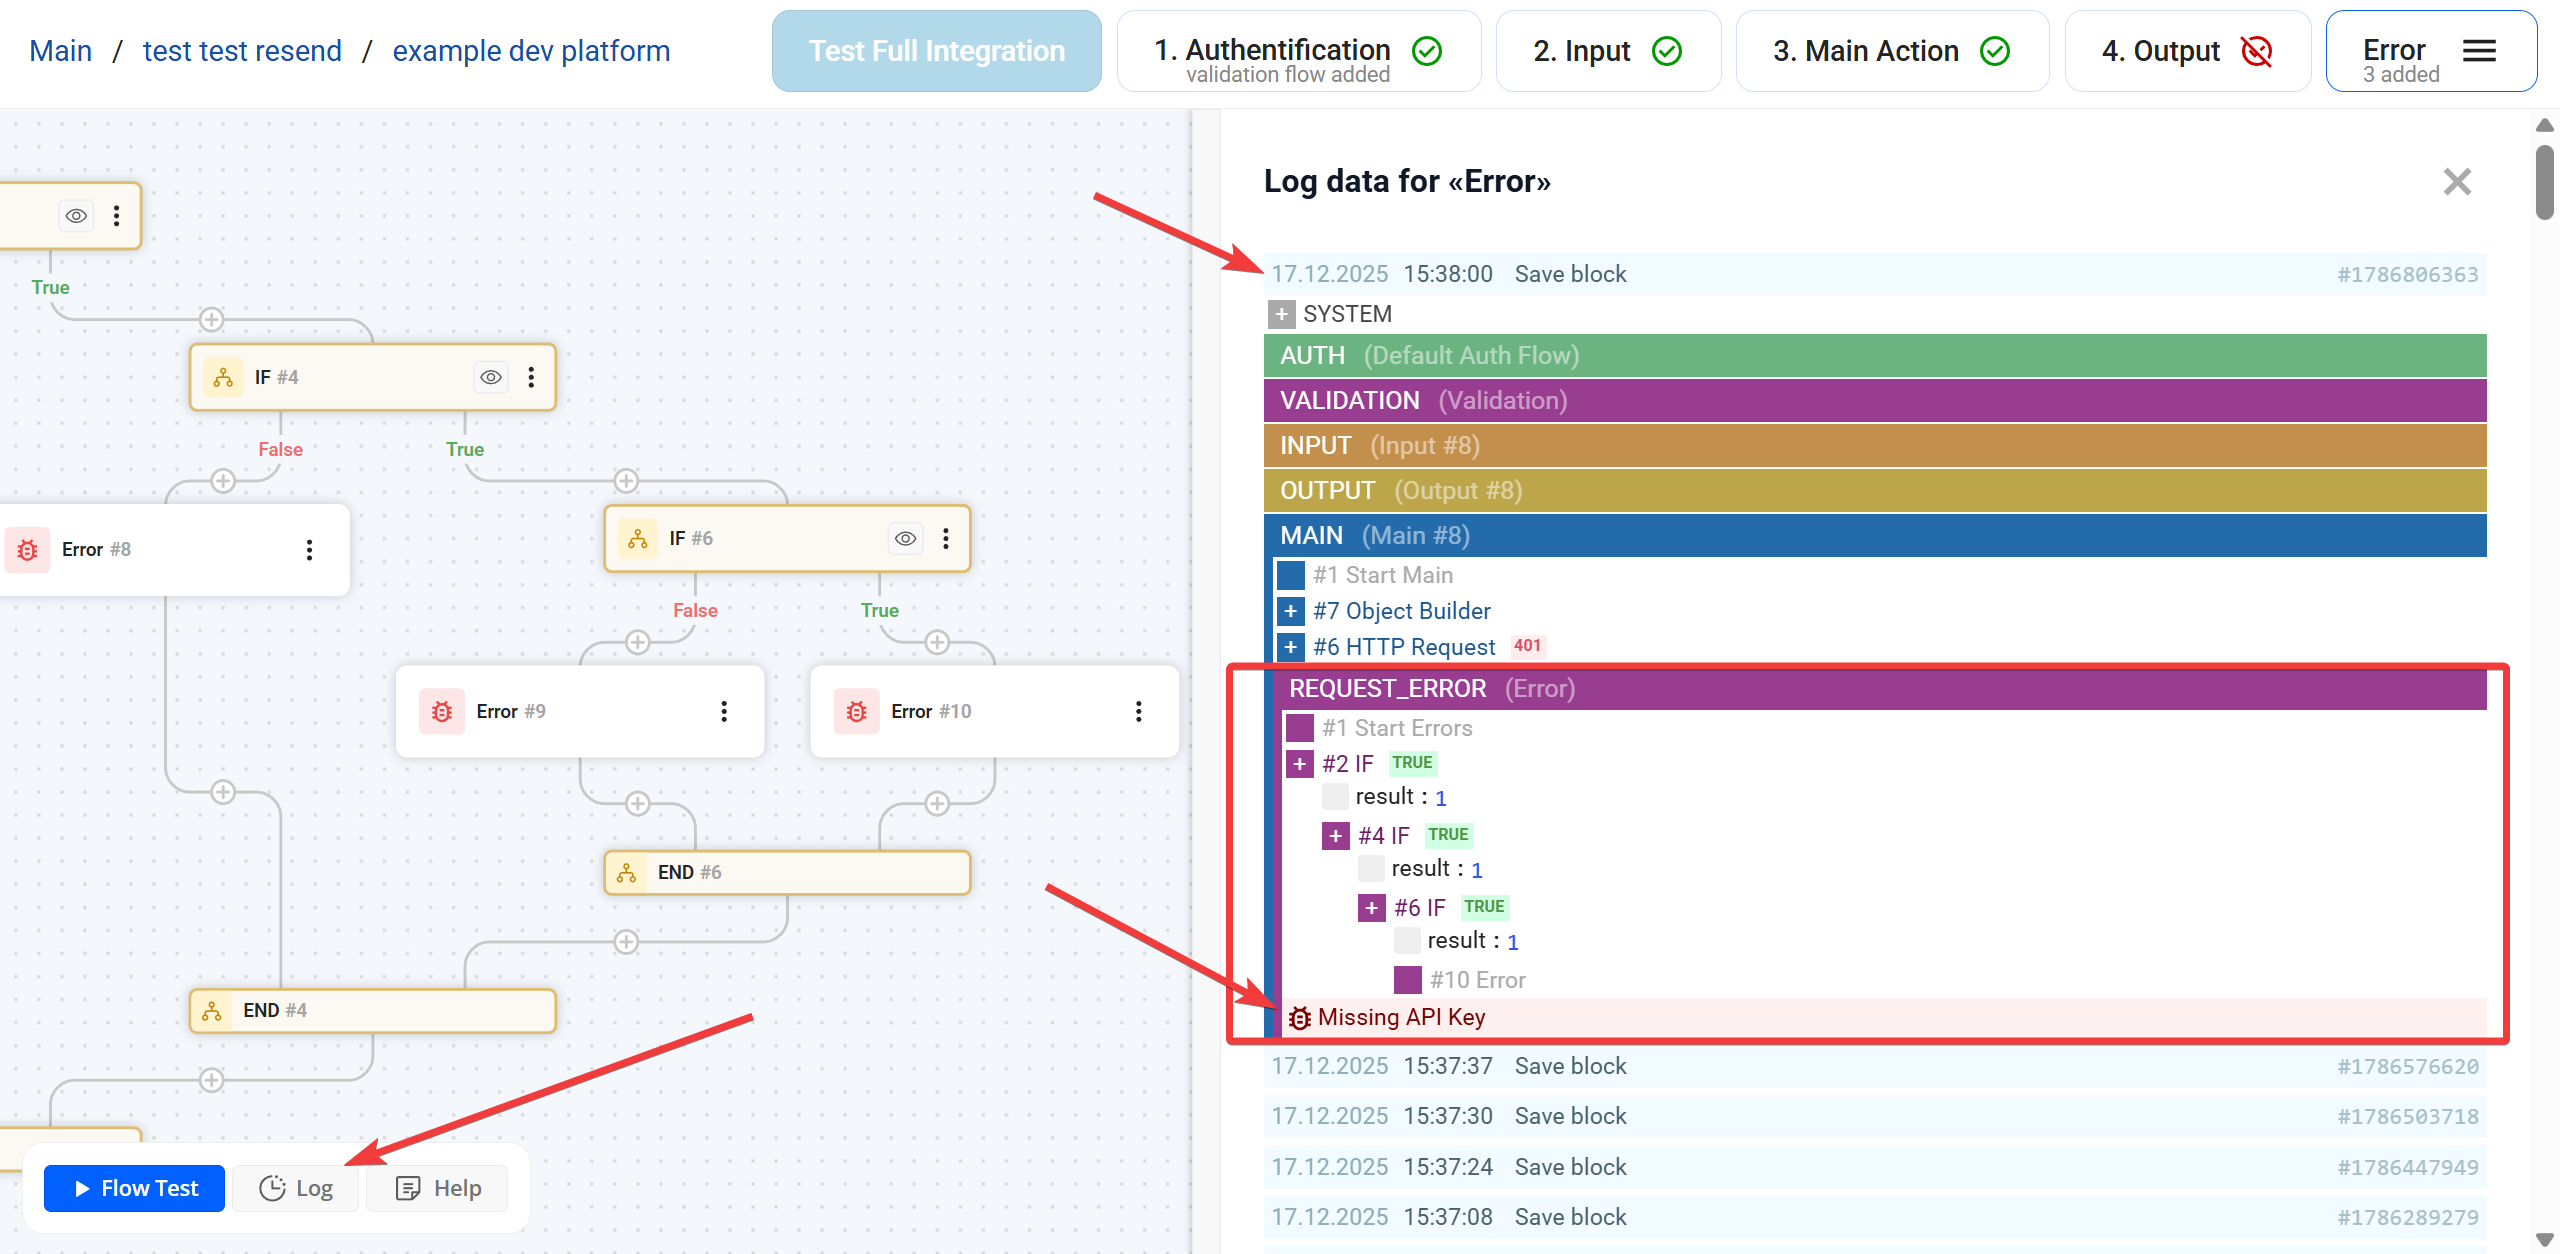The width and height of the screenshot is (2560, 1254).
Task: Expand the #7 Object Builder entry
Action: coord(1291,611)
